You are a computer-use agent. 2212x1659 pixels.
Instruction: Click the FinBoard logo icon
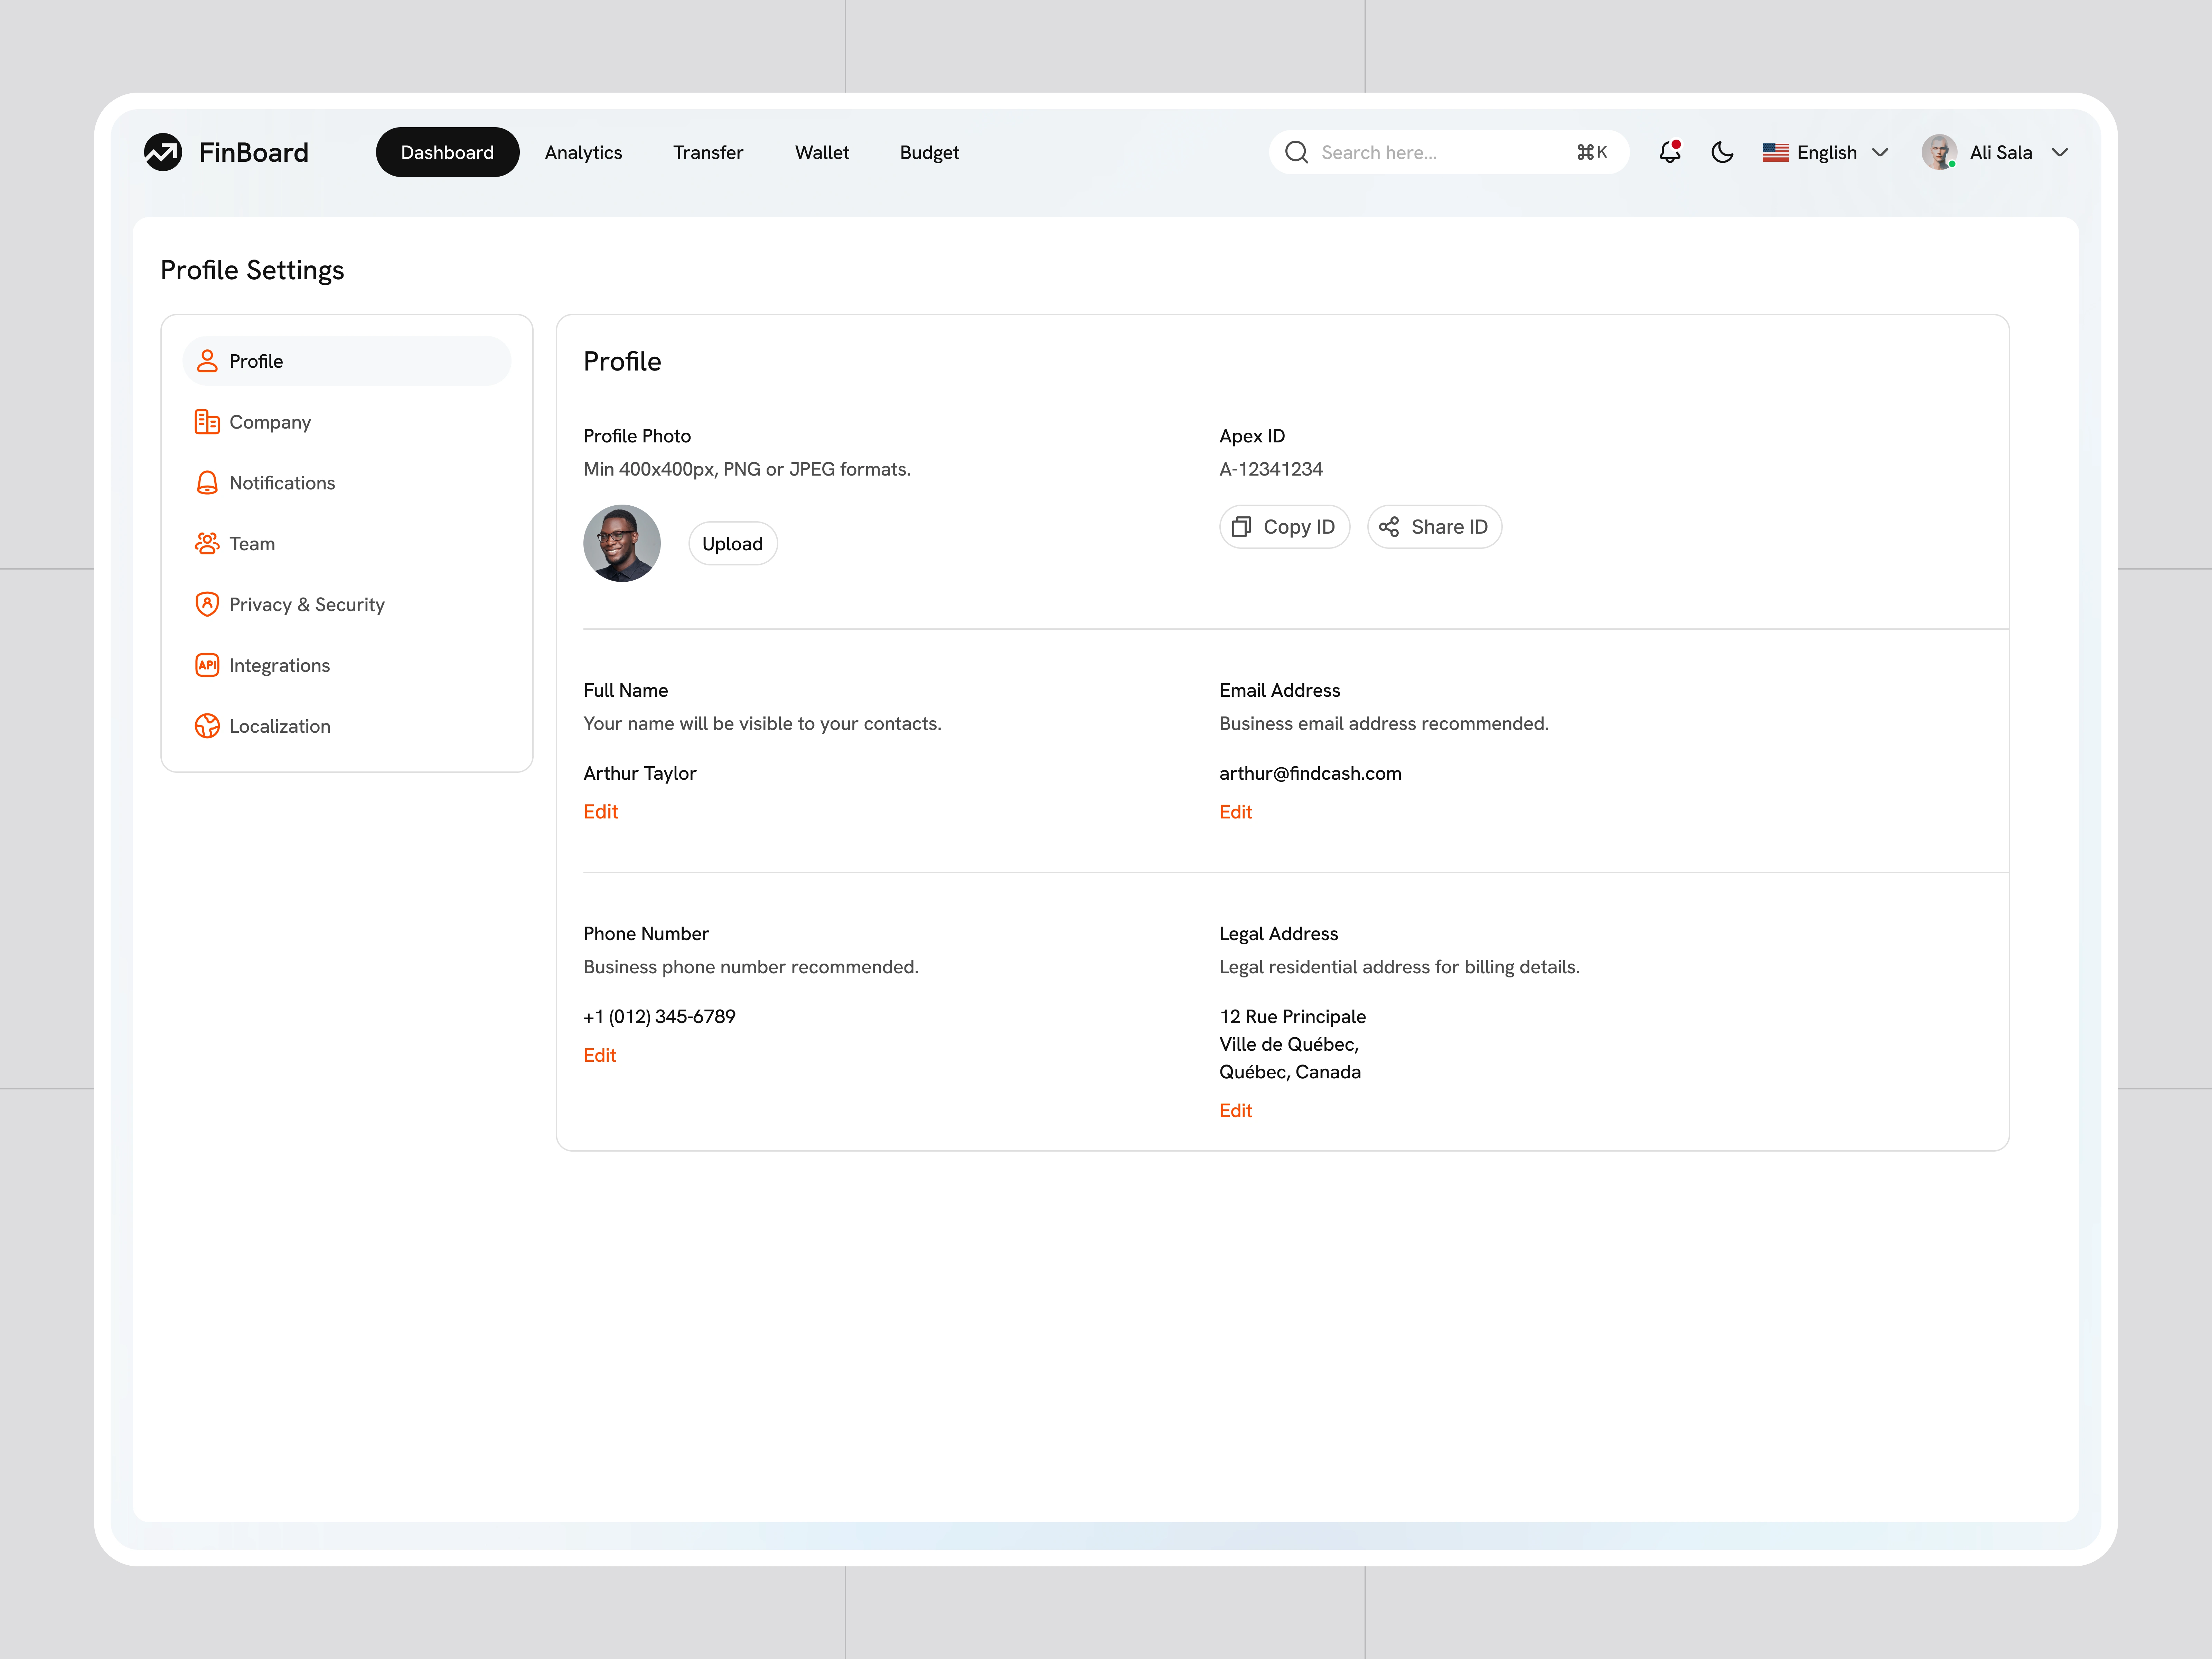point(163,152)
